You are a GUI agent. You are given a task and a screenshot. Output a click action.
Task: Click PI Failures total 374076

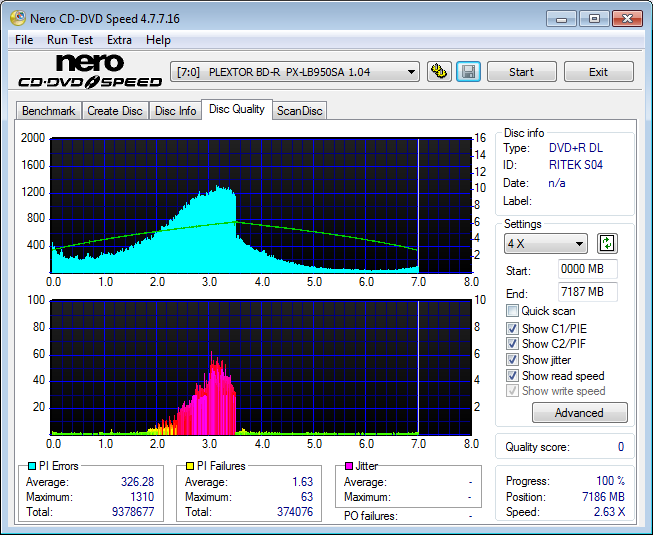(295, 512)
